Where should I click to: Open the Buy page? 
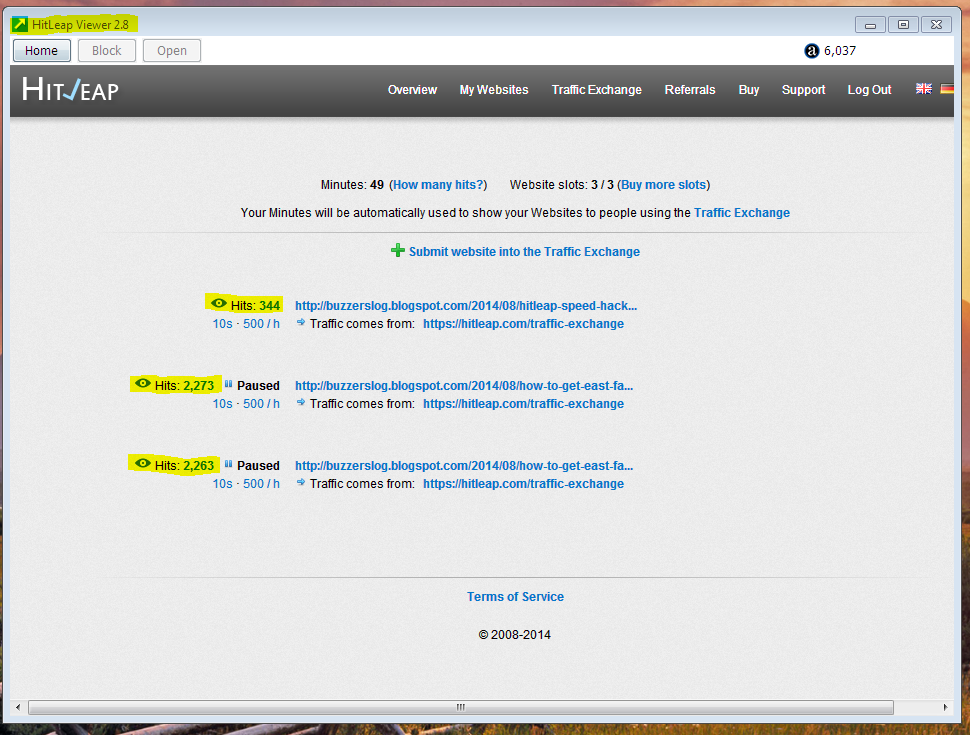tap(749, 90)
